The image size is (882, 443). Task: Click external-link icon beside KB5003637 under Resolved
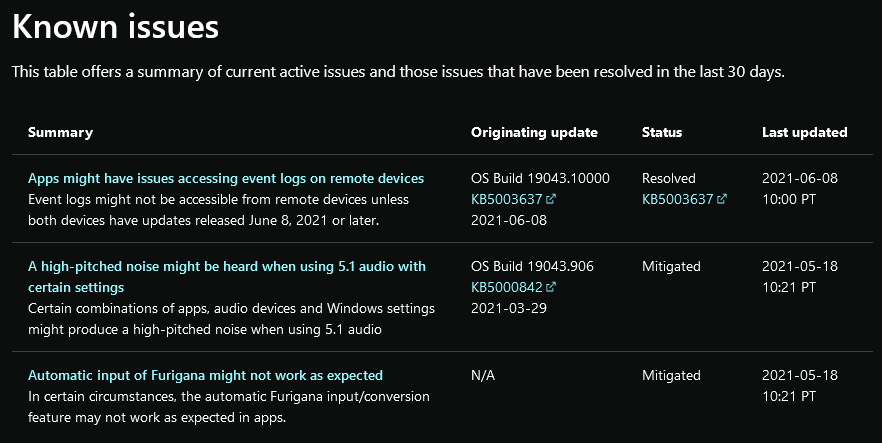pyautogui.click(x=722, y=198)
